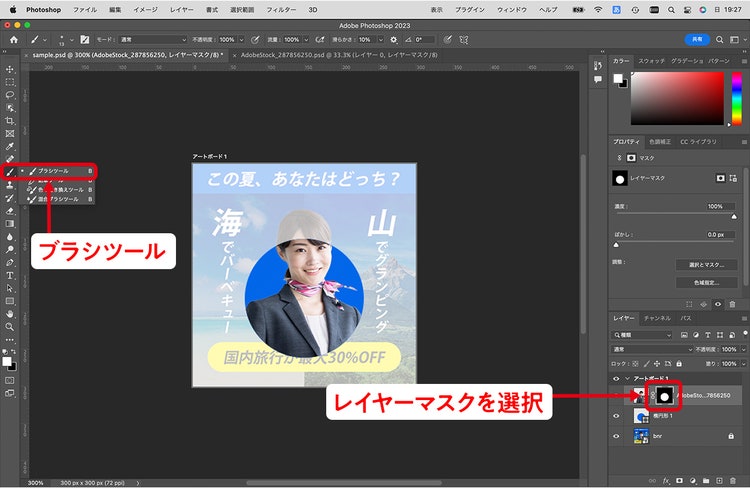This screenshot has width=750, height=488.
Task: Select the Rectangular Marquee tool
Action: [x=10, y=82]
